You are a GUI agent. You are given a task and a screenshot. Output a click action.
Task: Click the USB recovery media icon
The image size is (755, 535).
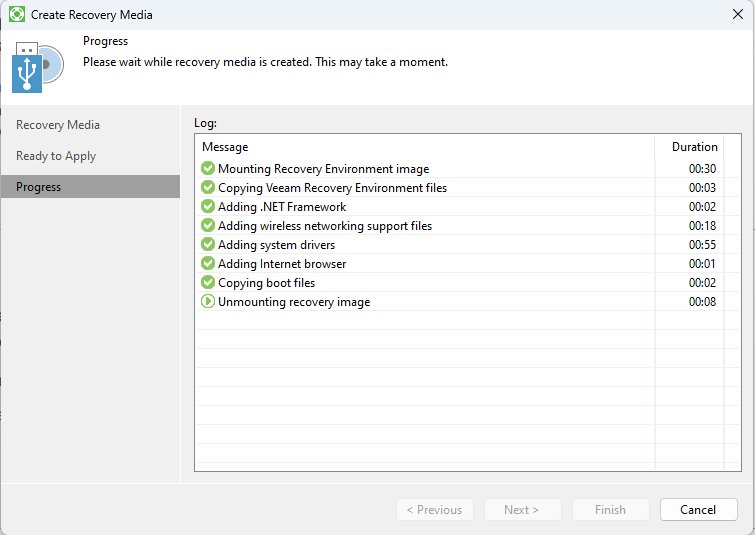(x=37, y=67)
